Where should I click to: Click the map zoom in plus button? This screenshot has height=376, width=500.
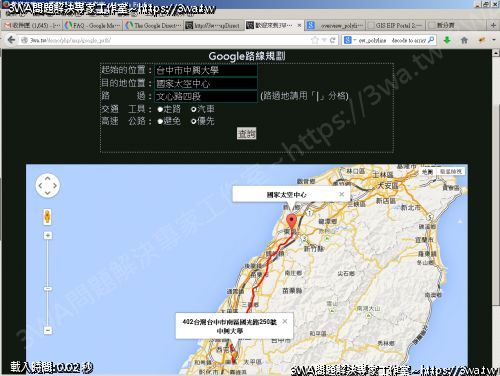(x=48, y=236)
